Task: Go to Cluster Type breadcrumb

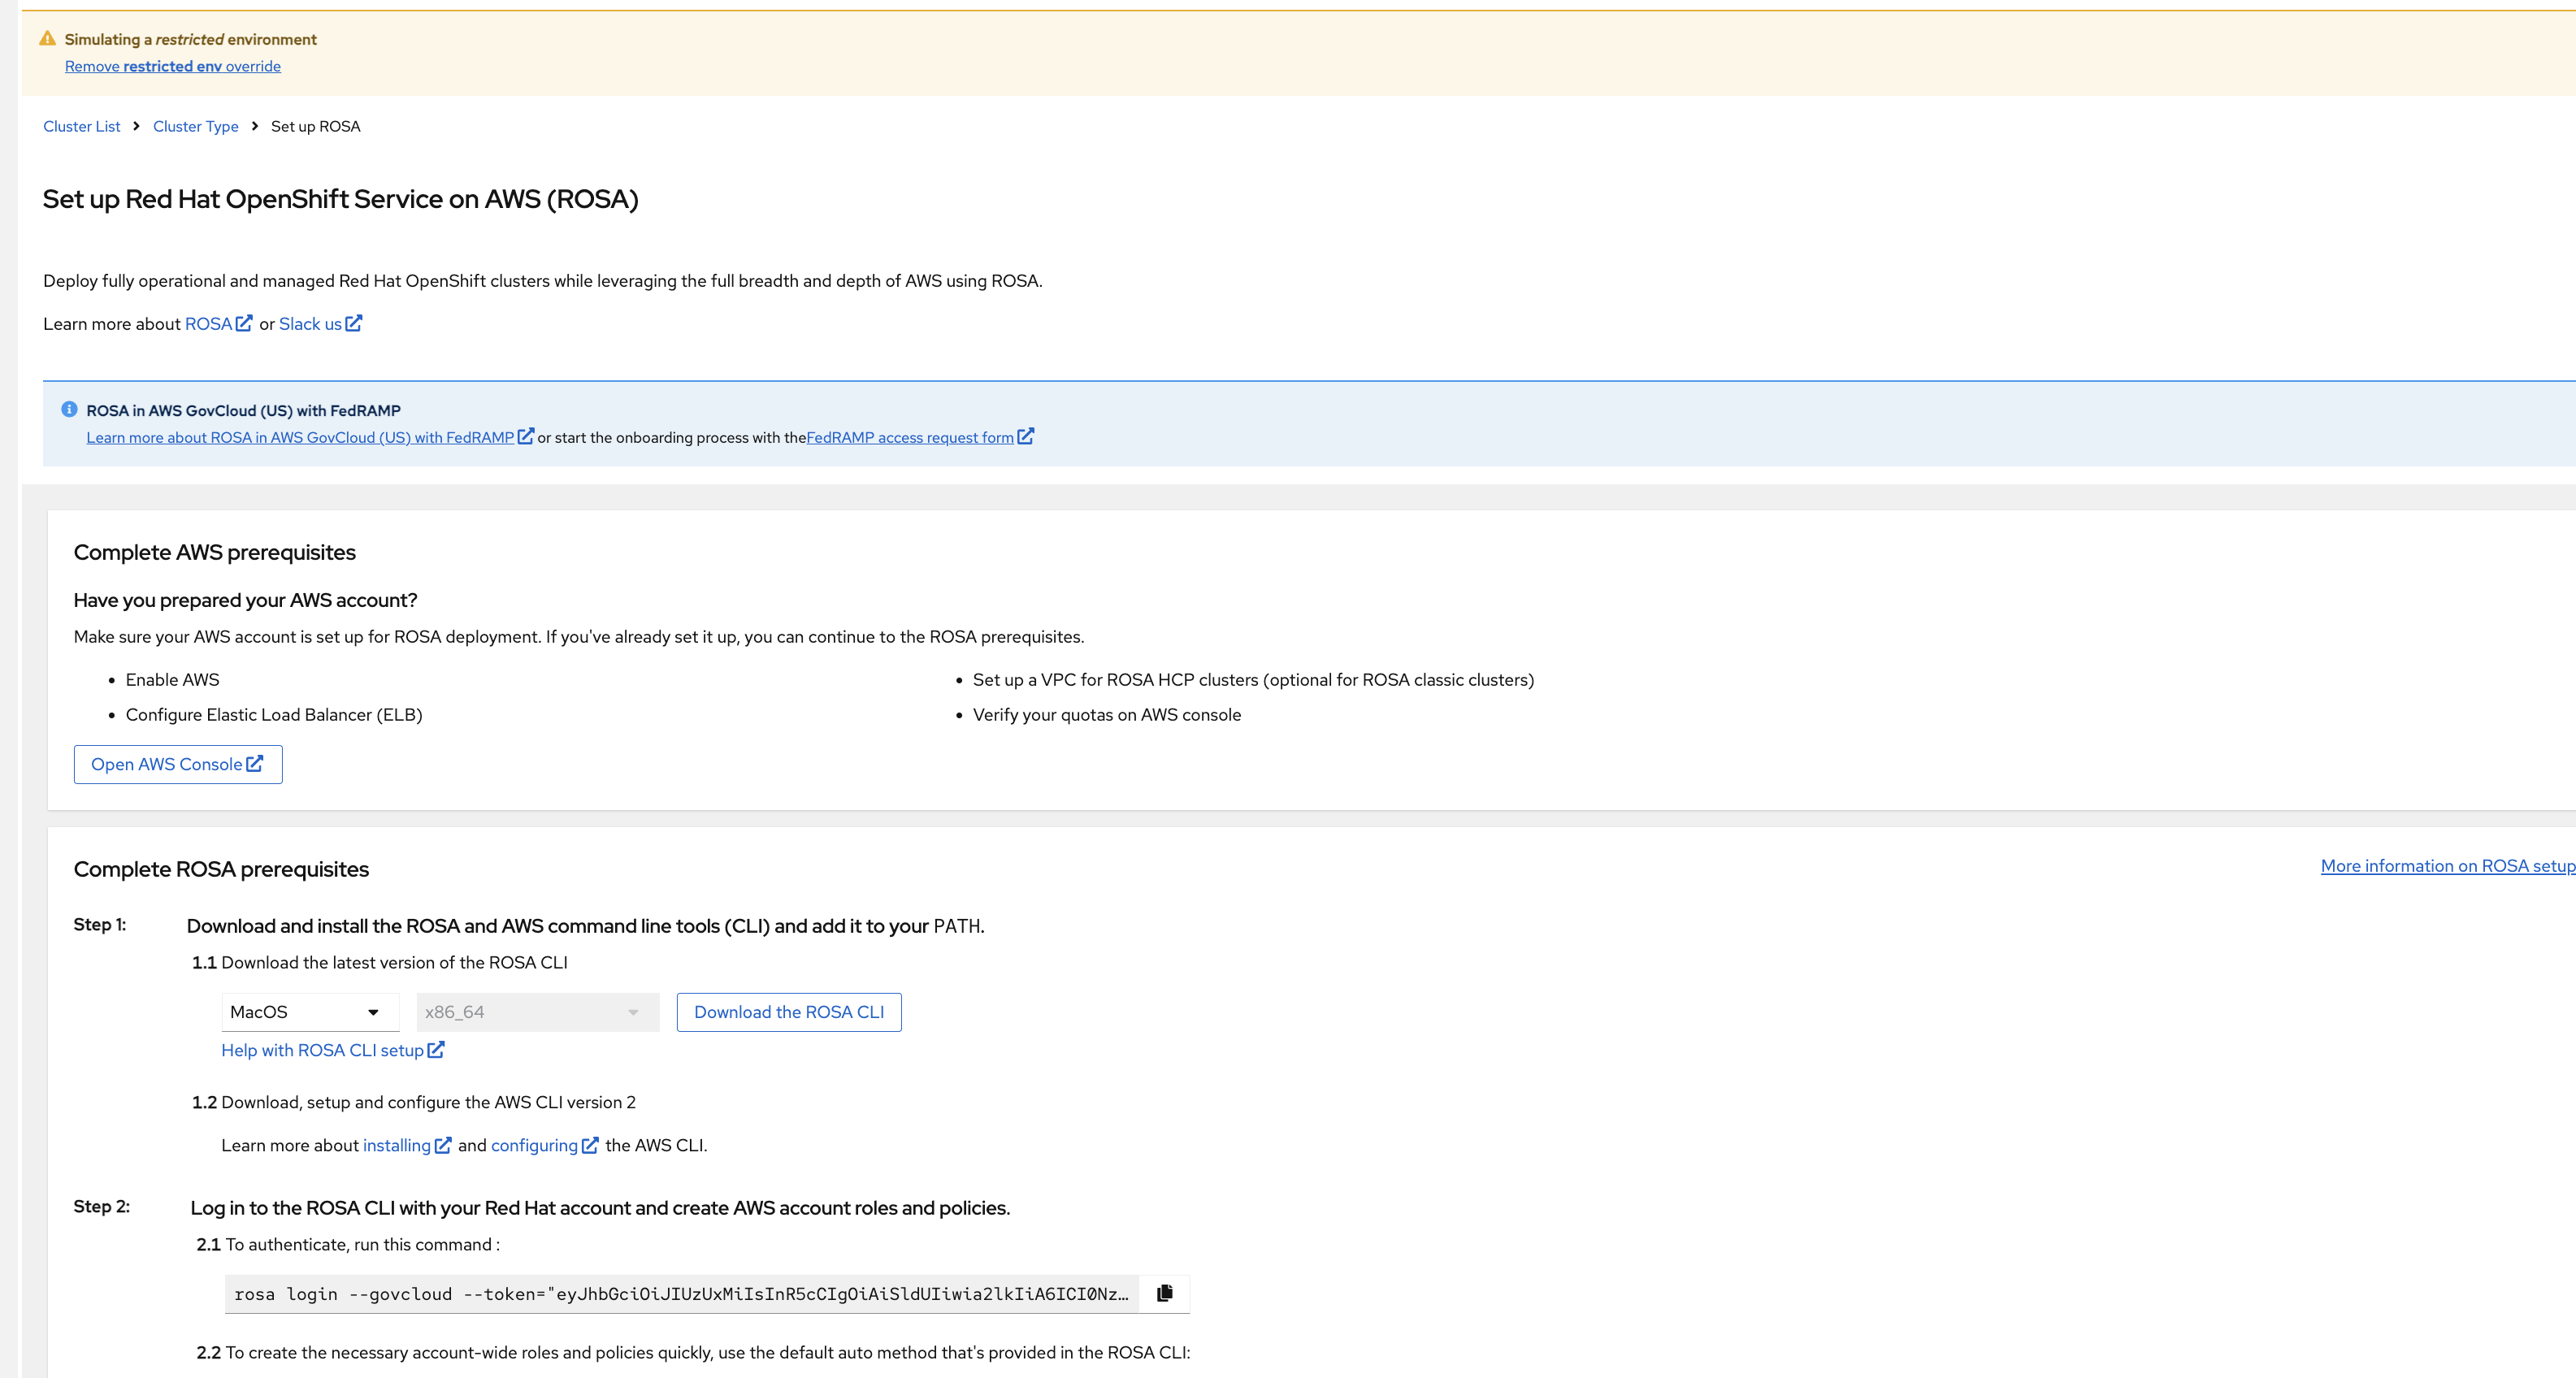Action: (x=195, y=126)
